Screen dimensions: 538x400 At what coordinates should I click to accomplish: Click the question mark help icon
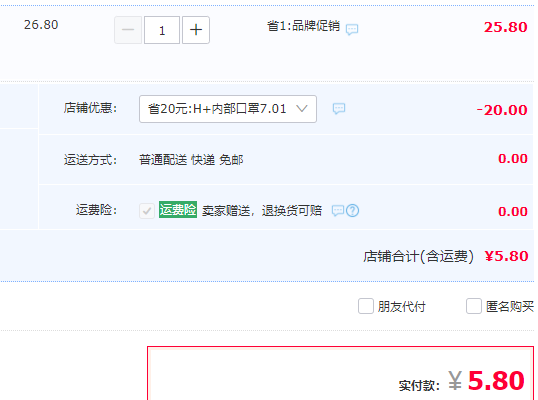click(x=352, y=210)
